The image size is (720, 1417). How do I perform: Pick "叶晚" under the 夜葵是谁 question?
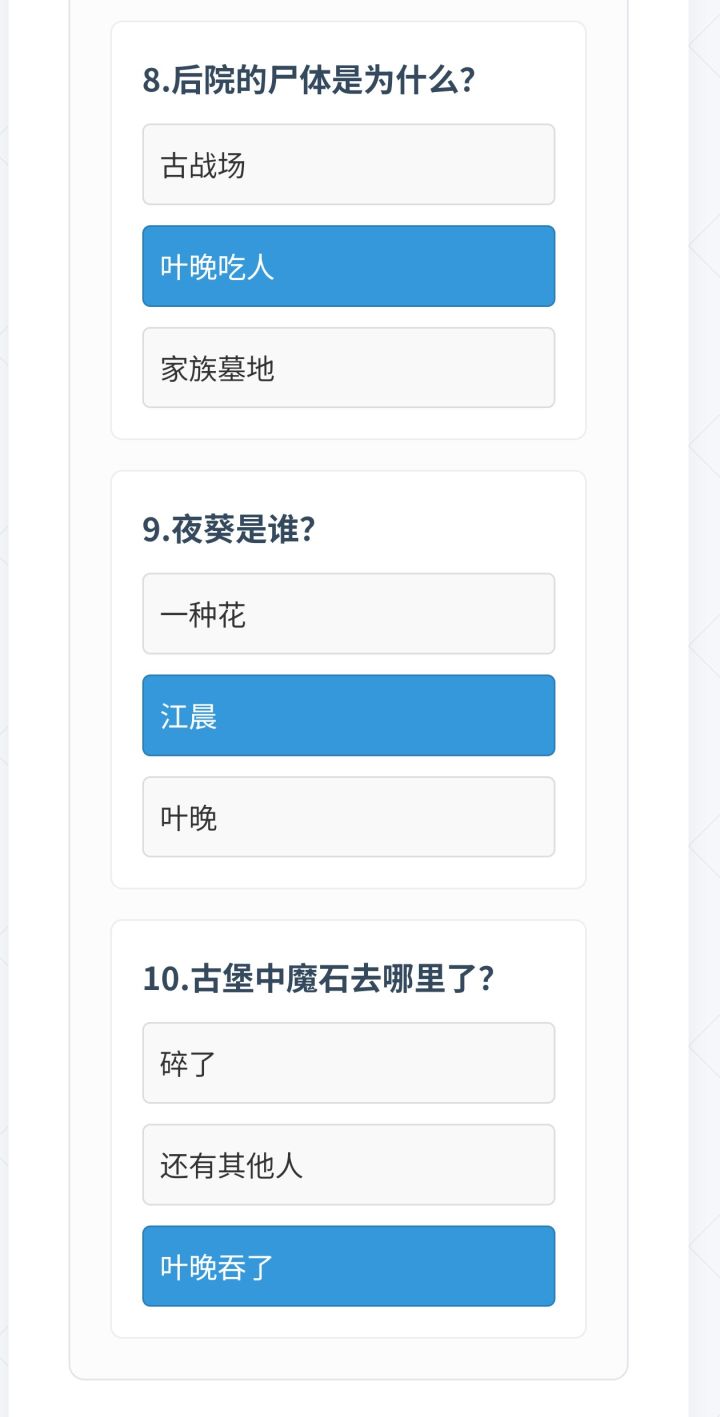[348, 817]
